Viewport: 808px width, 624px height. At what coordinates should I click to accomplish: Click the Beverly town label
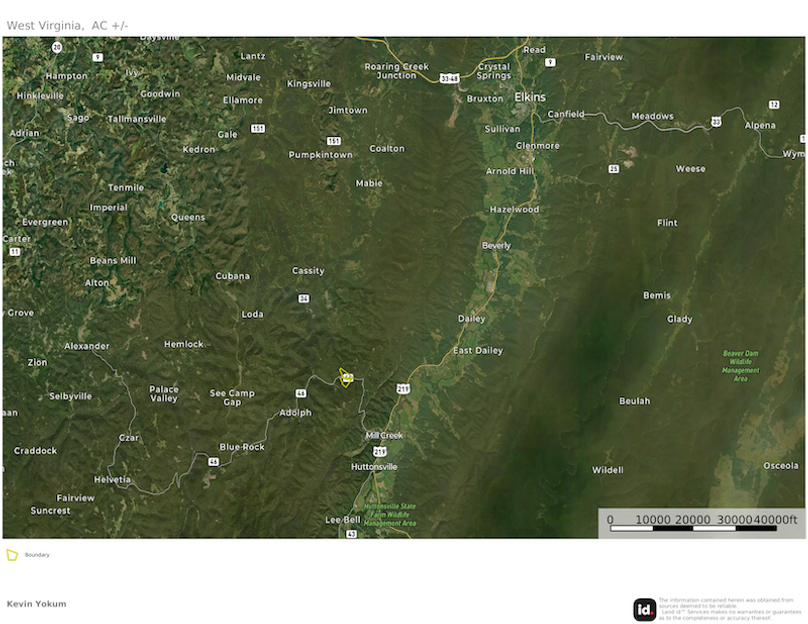[496, 246]
